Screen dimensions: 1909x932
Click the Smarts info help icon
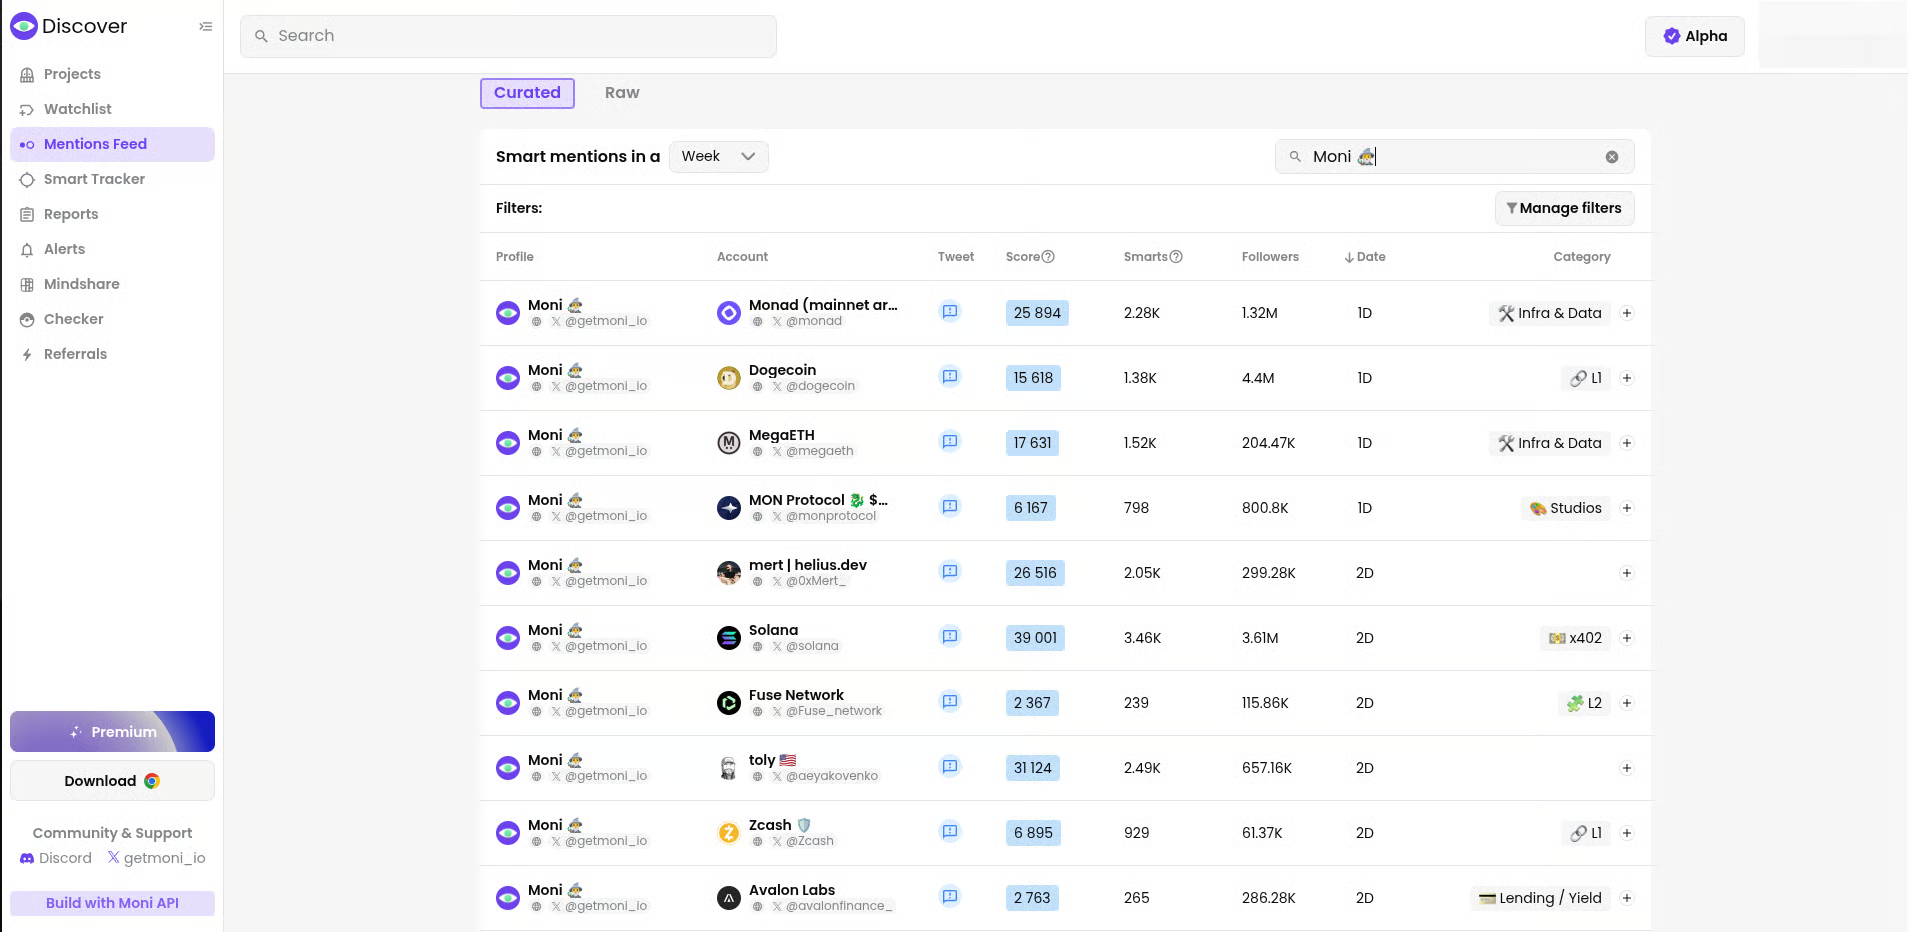1176,257
